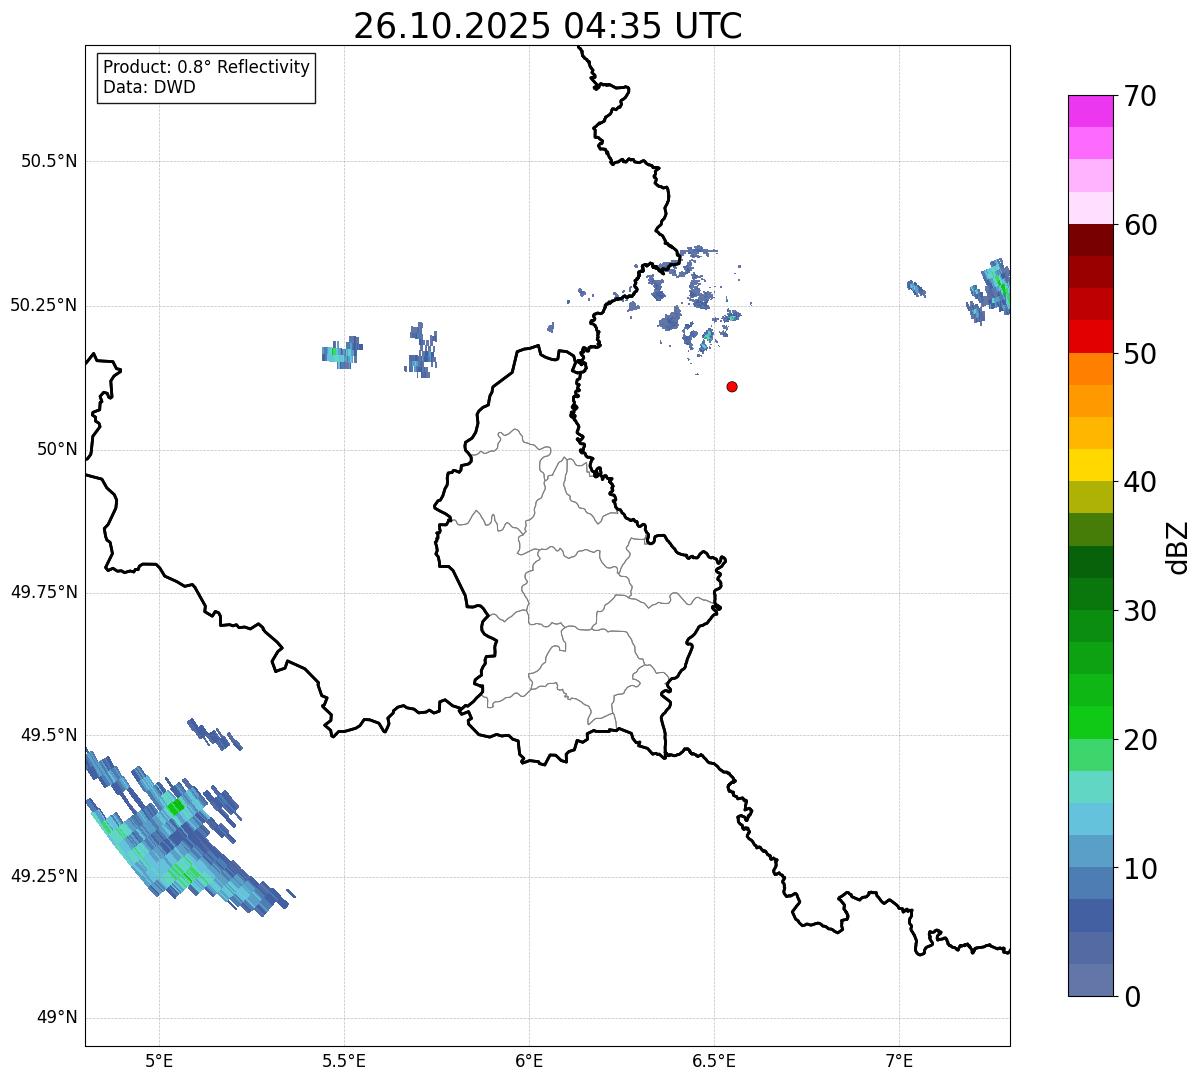Click the "Data: DWD" label
The image size is (1202, 1081).
coord(149,87)
